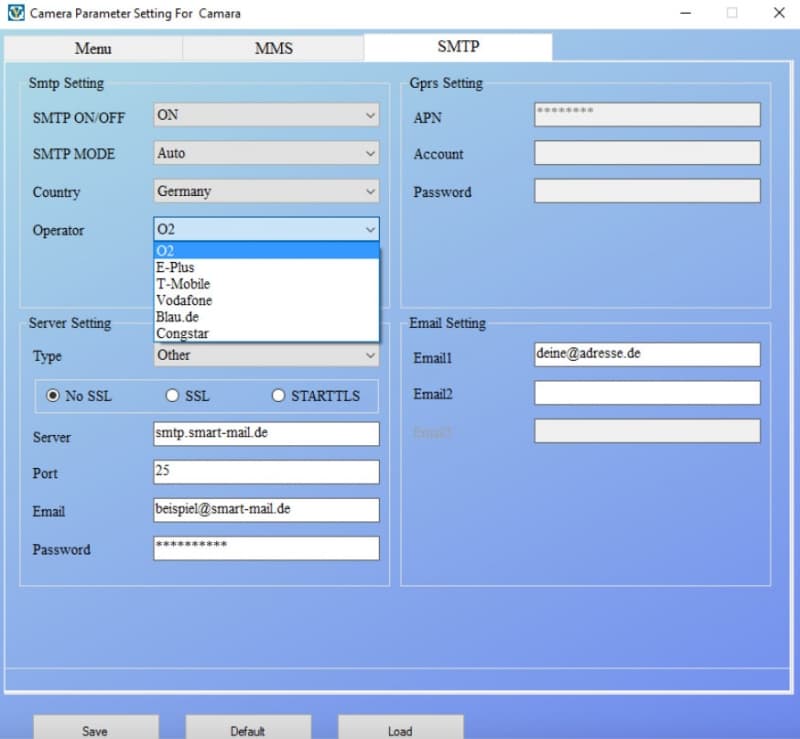
Task: Expand the Country dropdown showing Germany
Action: click(266, 191)
